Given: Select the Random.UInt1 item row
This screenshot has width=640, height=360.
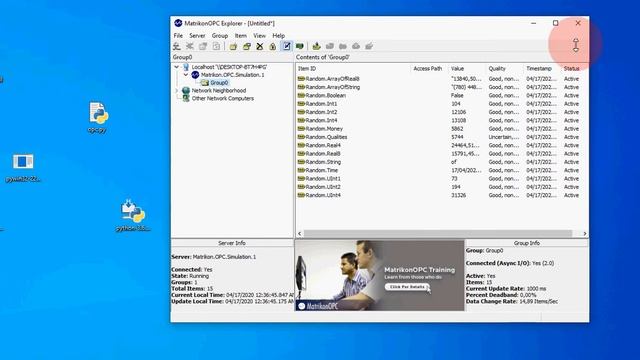Looking at the screenshot, I should pyautogui.click(x=442, y=178).
